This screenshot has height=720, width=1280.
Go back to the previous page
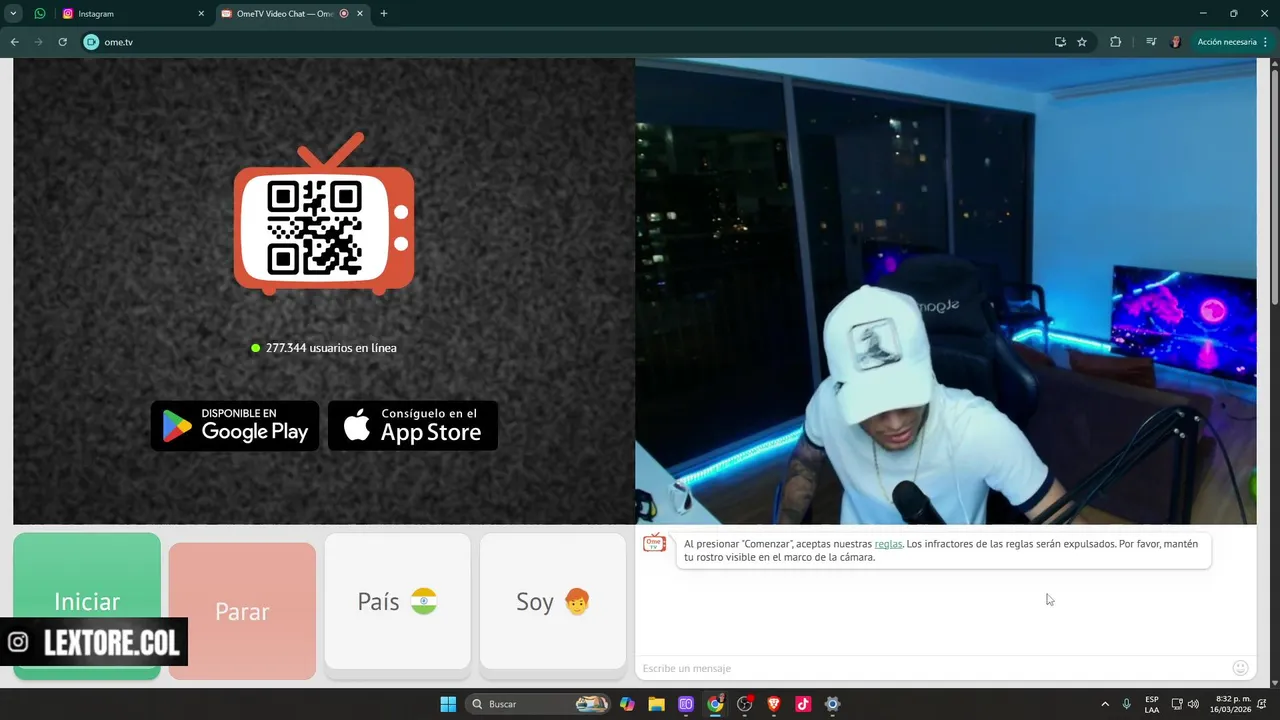15,42
